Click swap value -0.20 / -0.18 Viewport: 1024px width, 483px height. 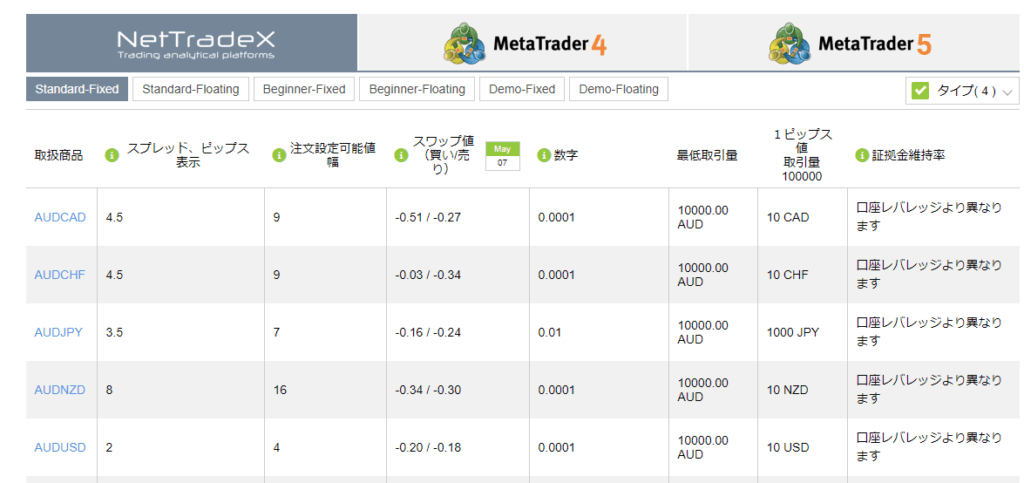(428, 447)
